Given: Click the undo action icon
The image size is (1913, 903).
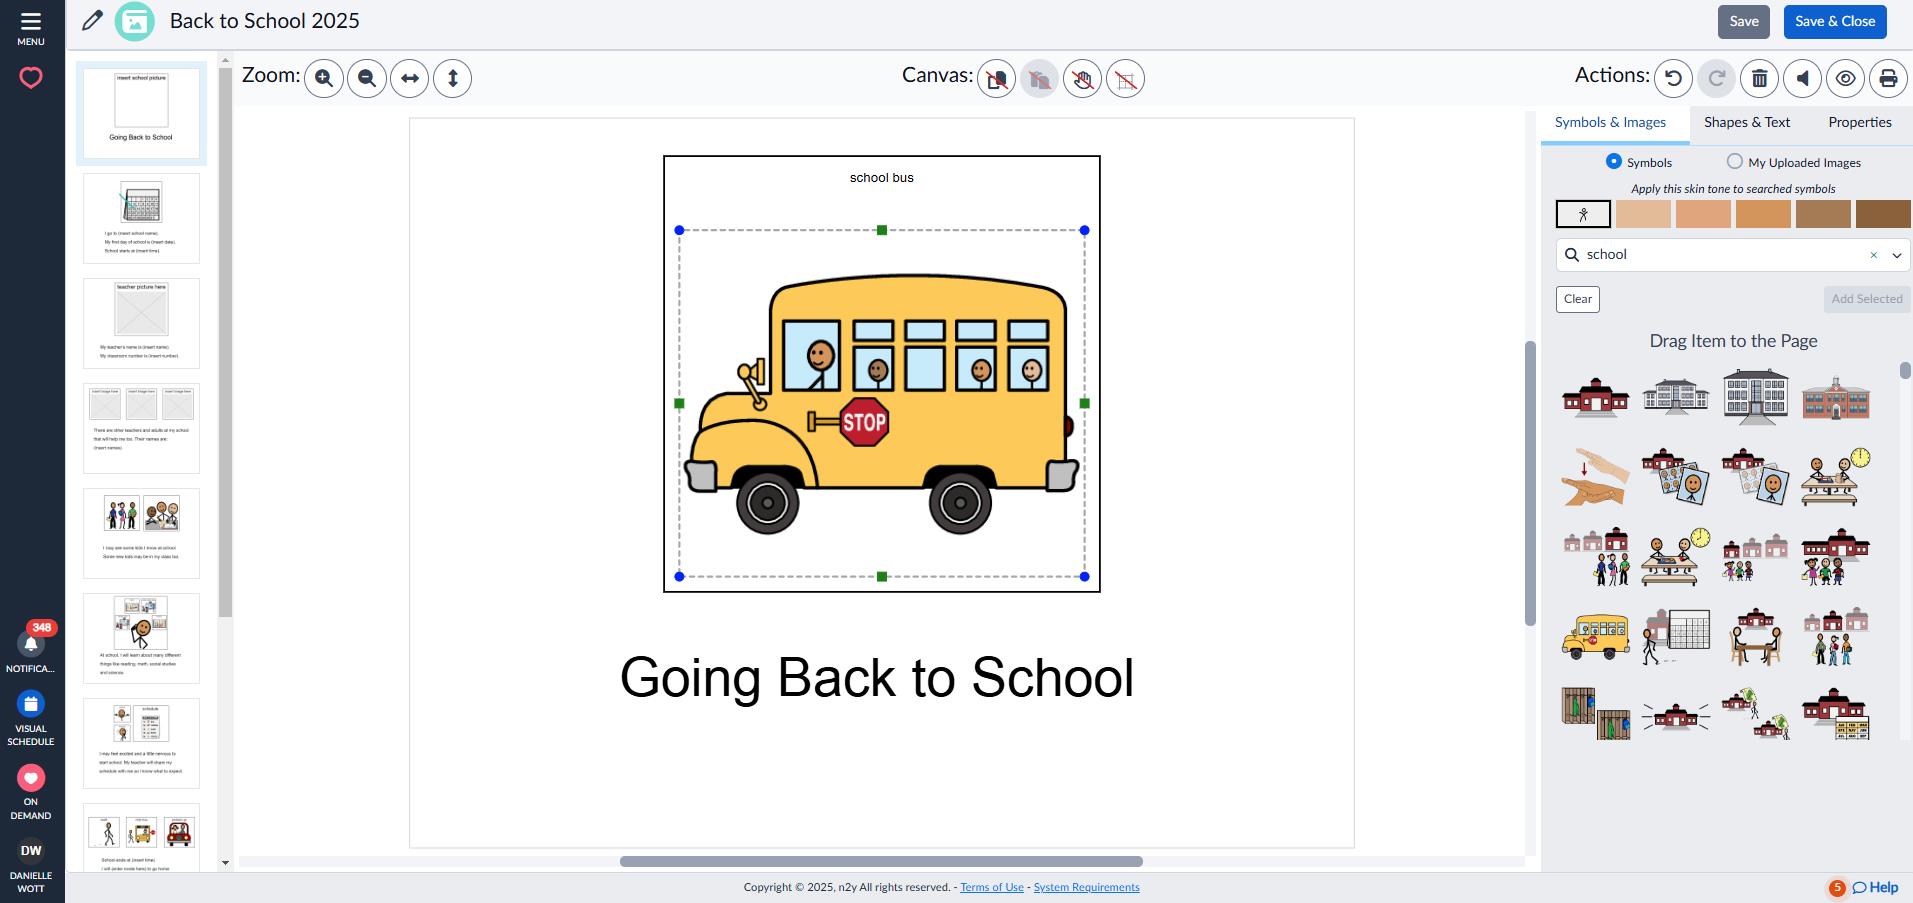Looking at the screenshot, I should click(x=1674, y=78).
